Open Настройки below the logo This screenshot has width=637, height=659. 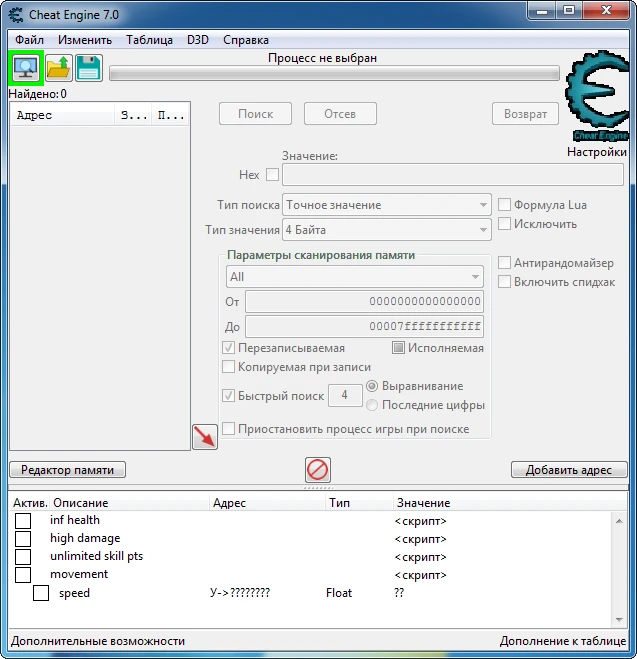click(597, 152)
